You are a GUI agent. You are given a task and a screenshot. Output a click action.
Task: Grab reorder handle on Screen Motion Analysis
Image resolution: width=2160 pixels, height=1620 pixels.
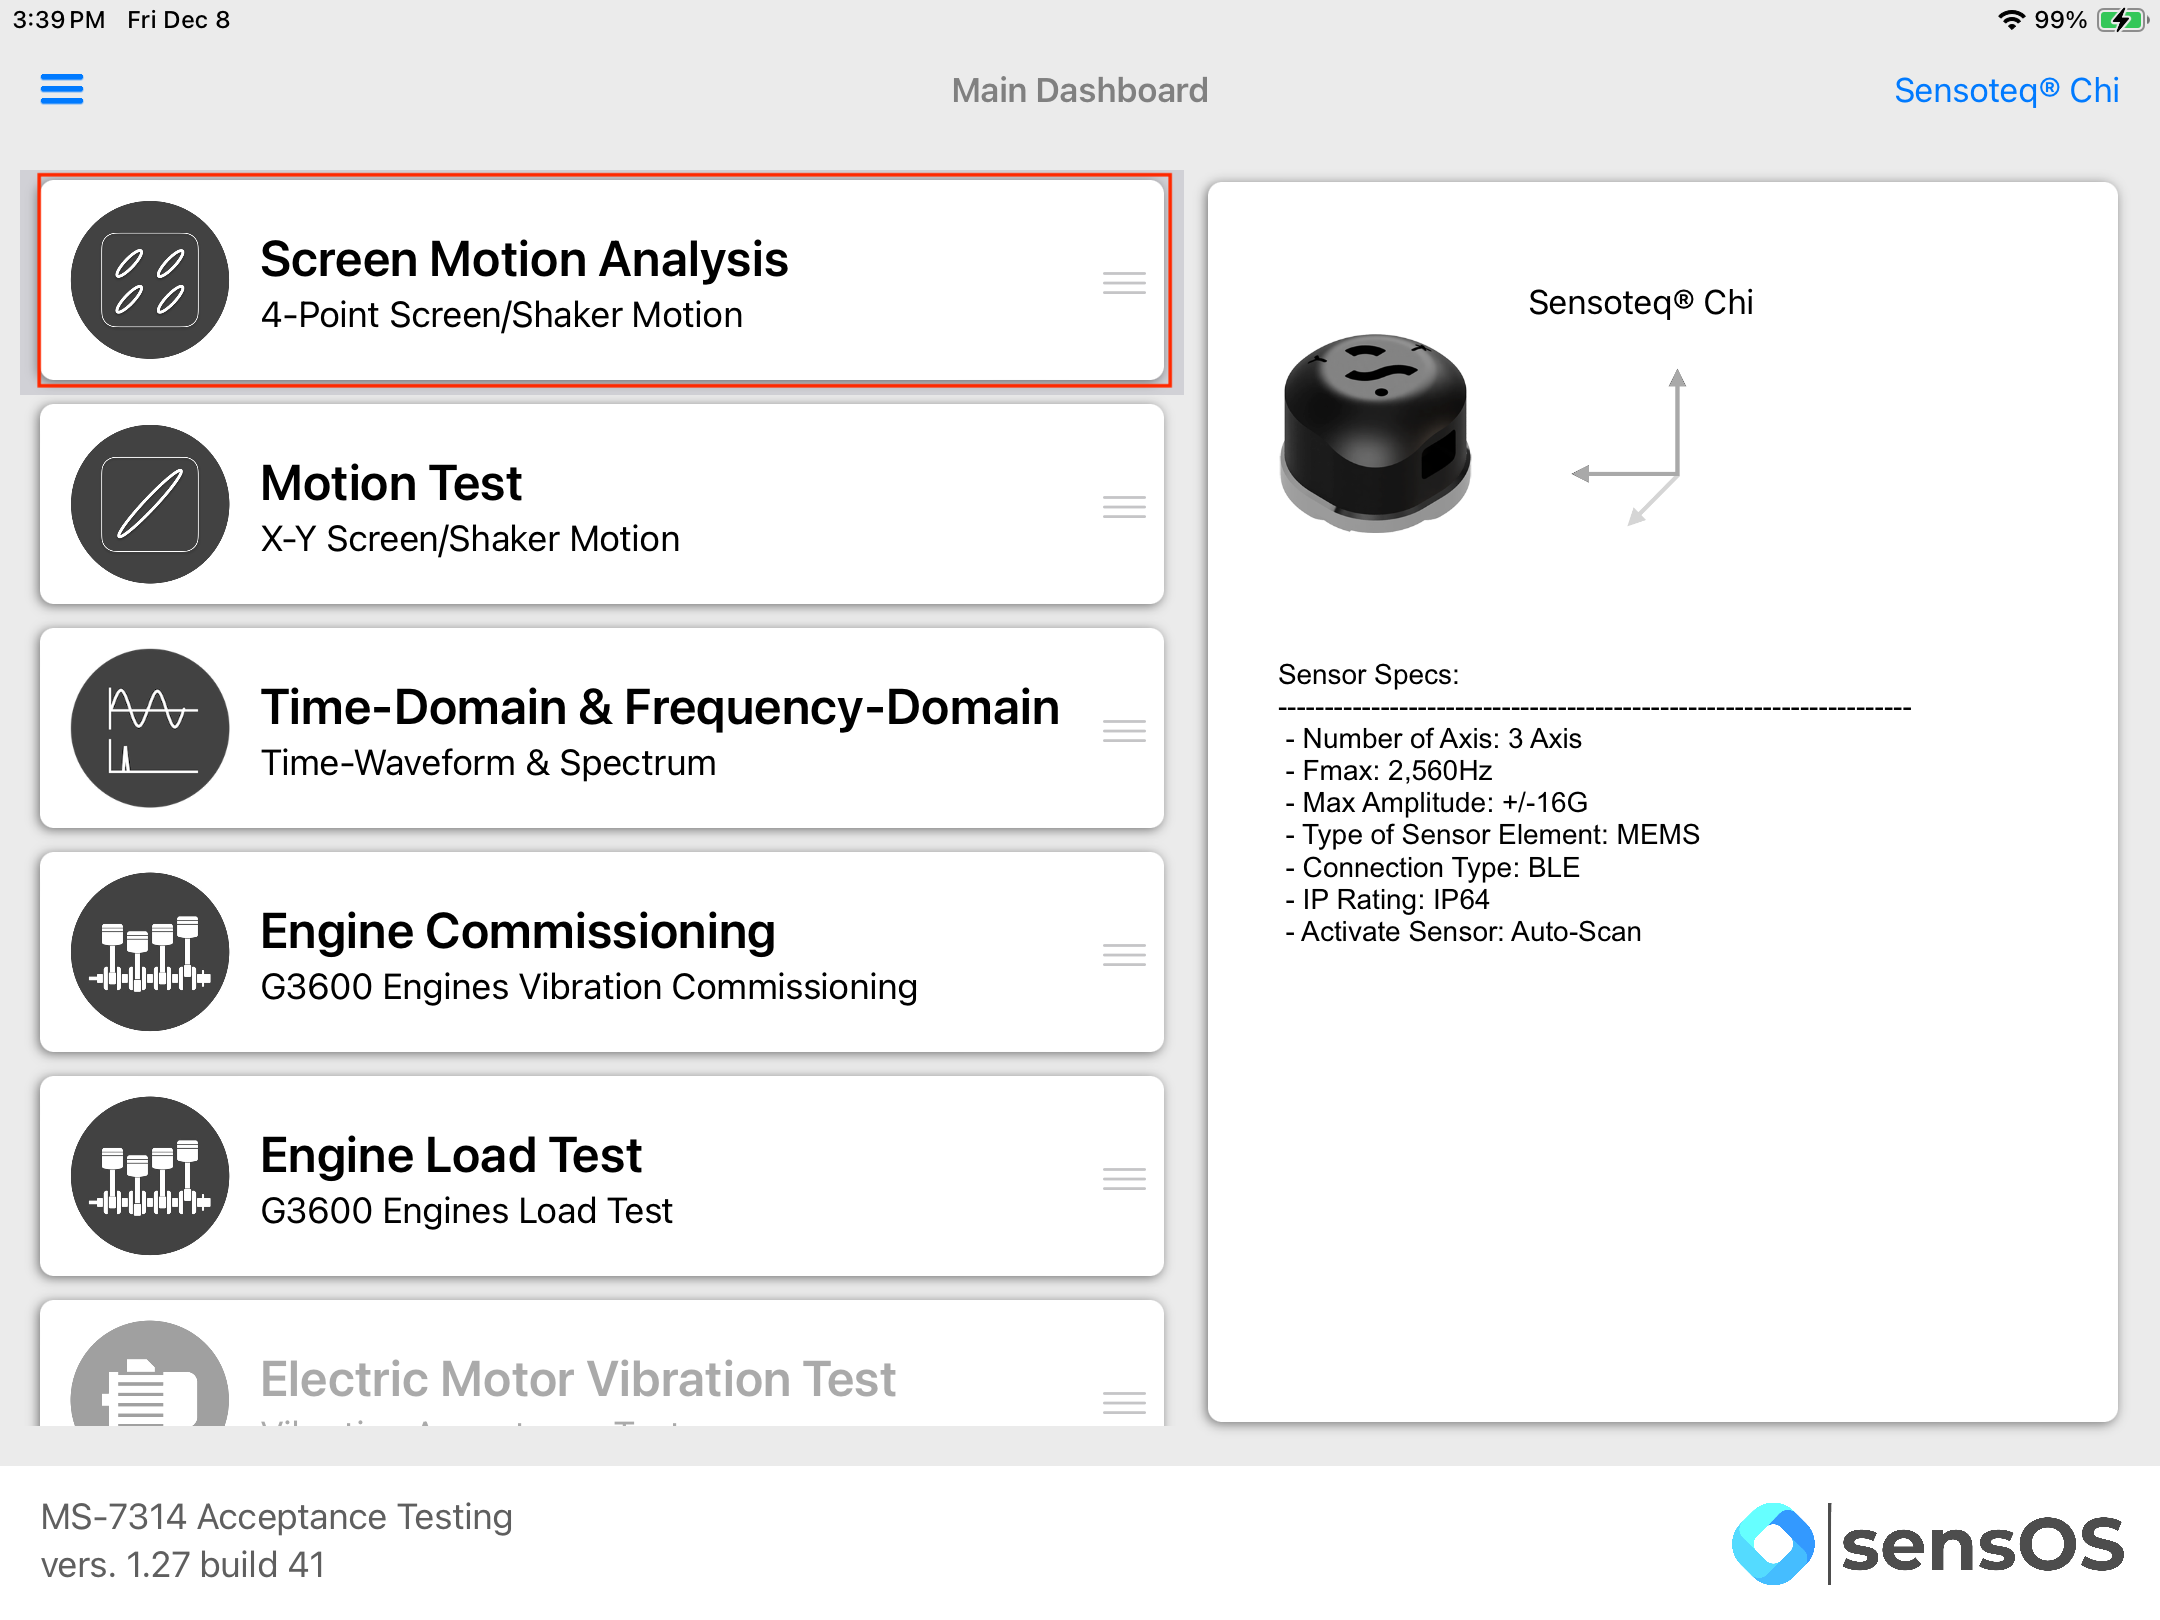pyautogui.click(x=1124, y=283)
